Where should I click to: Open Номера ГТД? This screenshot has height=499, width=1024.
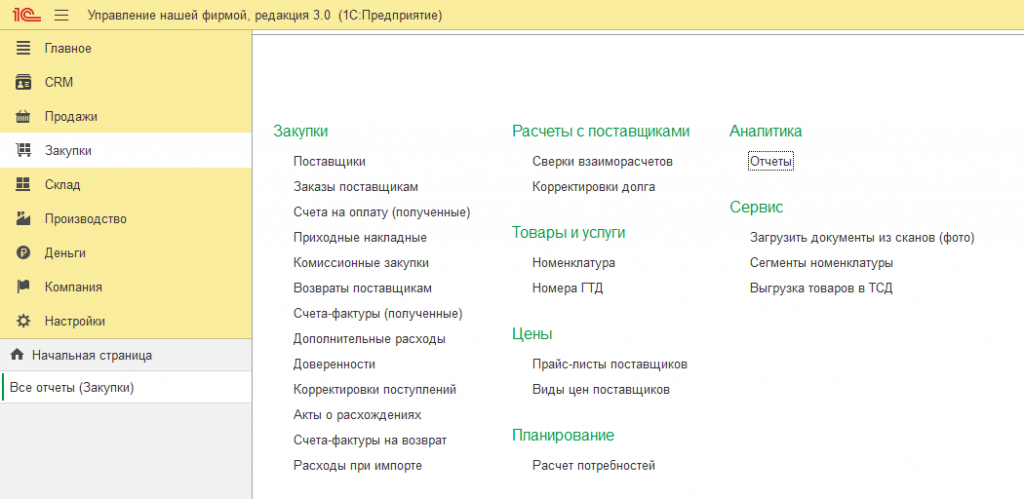tap(568, 288)
